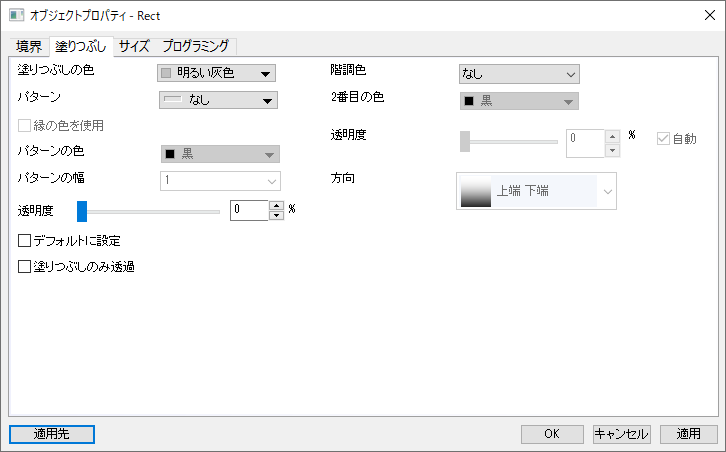This screenshot has width=726, height=452.
Task: Check the 塗りつぶしのみ透過 checkbox
Action: 24,267
